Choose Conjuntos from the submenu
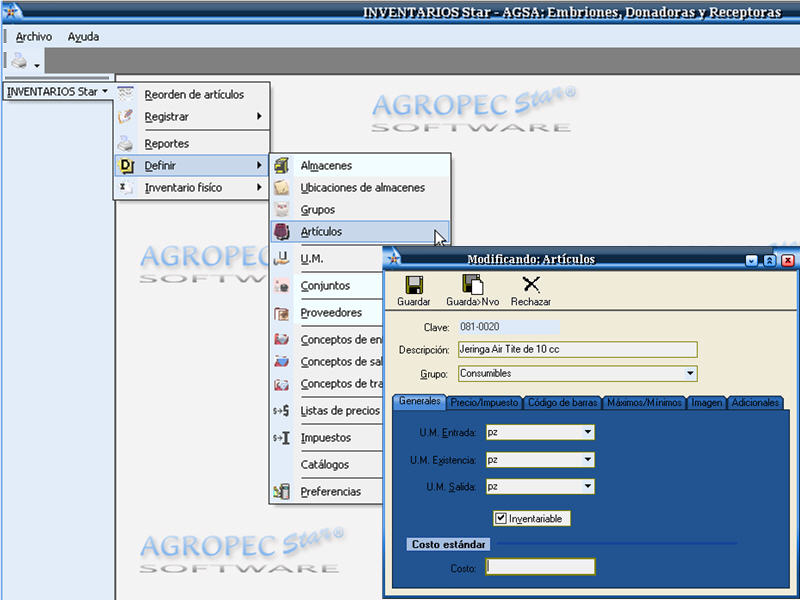This screenshot has width=800, height=600. click(x=328, y=285)
